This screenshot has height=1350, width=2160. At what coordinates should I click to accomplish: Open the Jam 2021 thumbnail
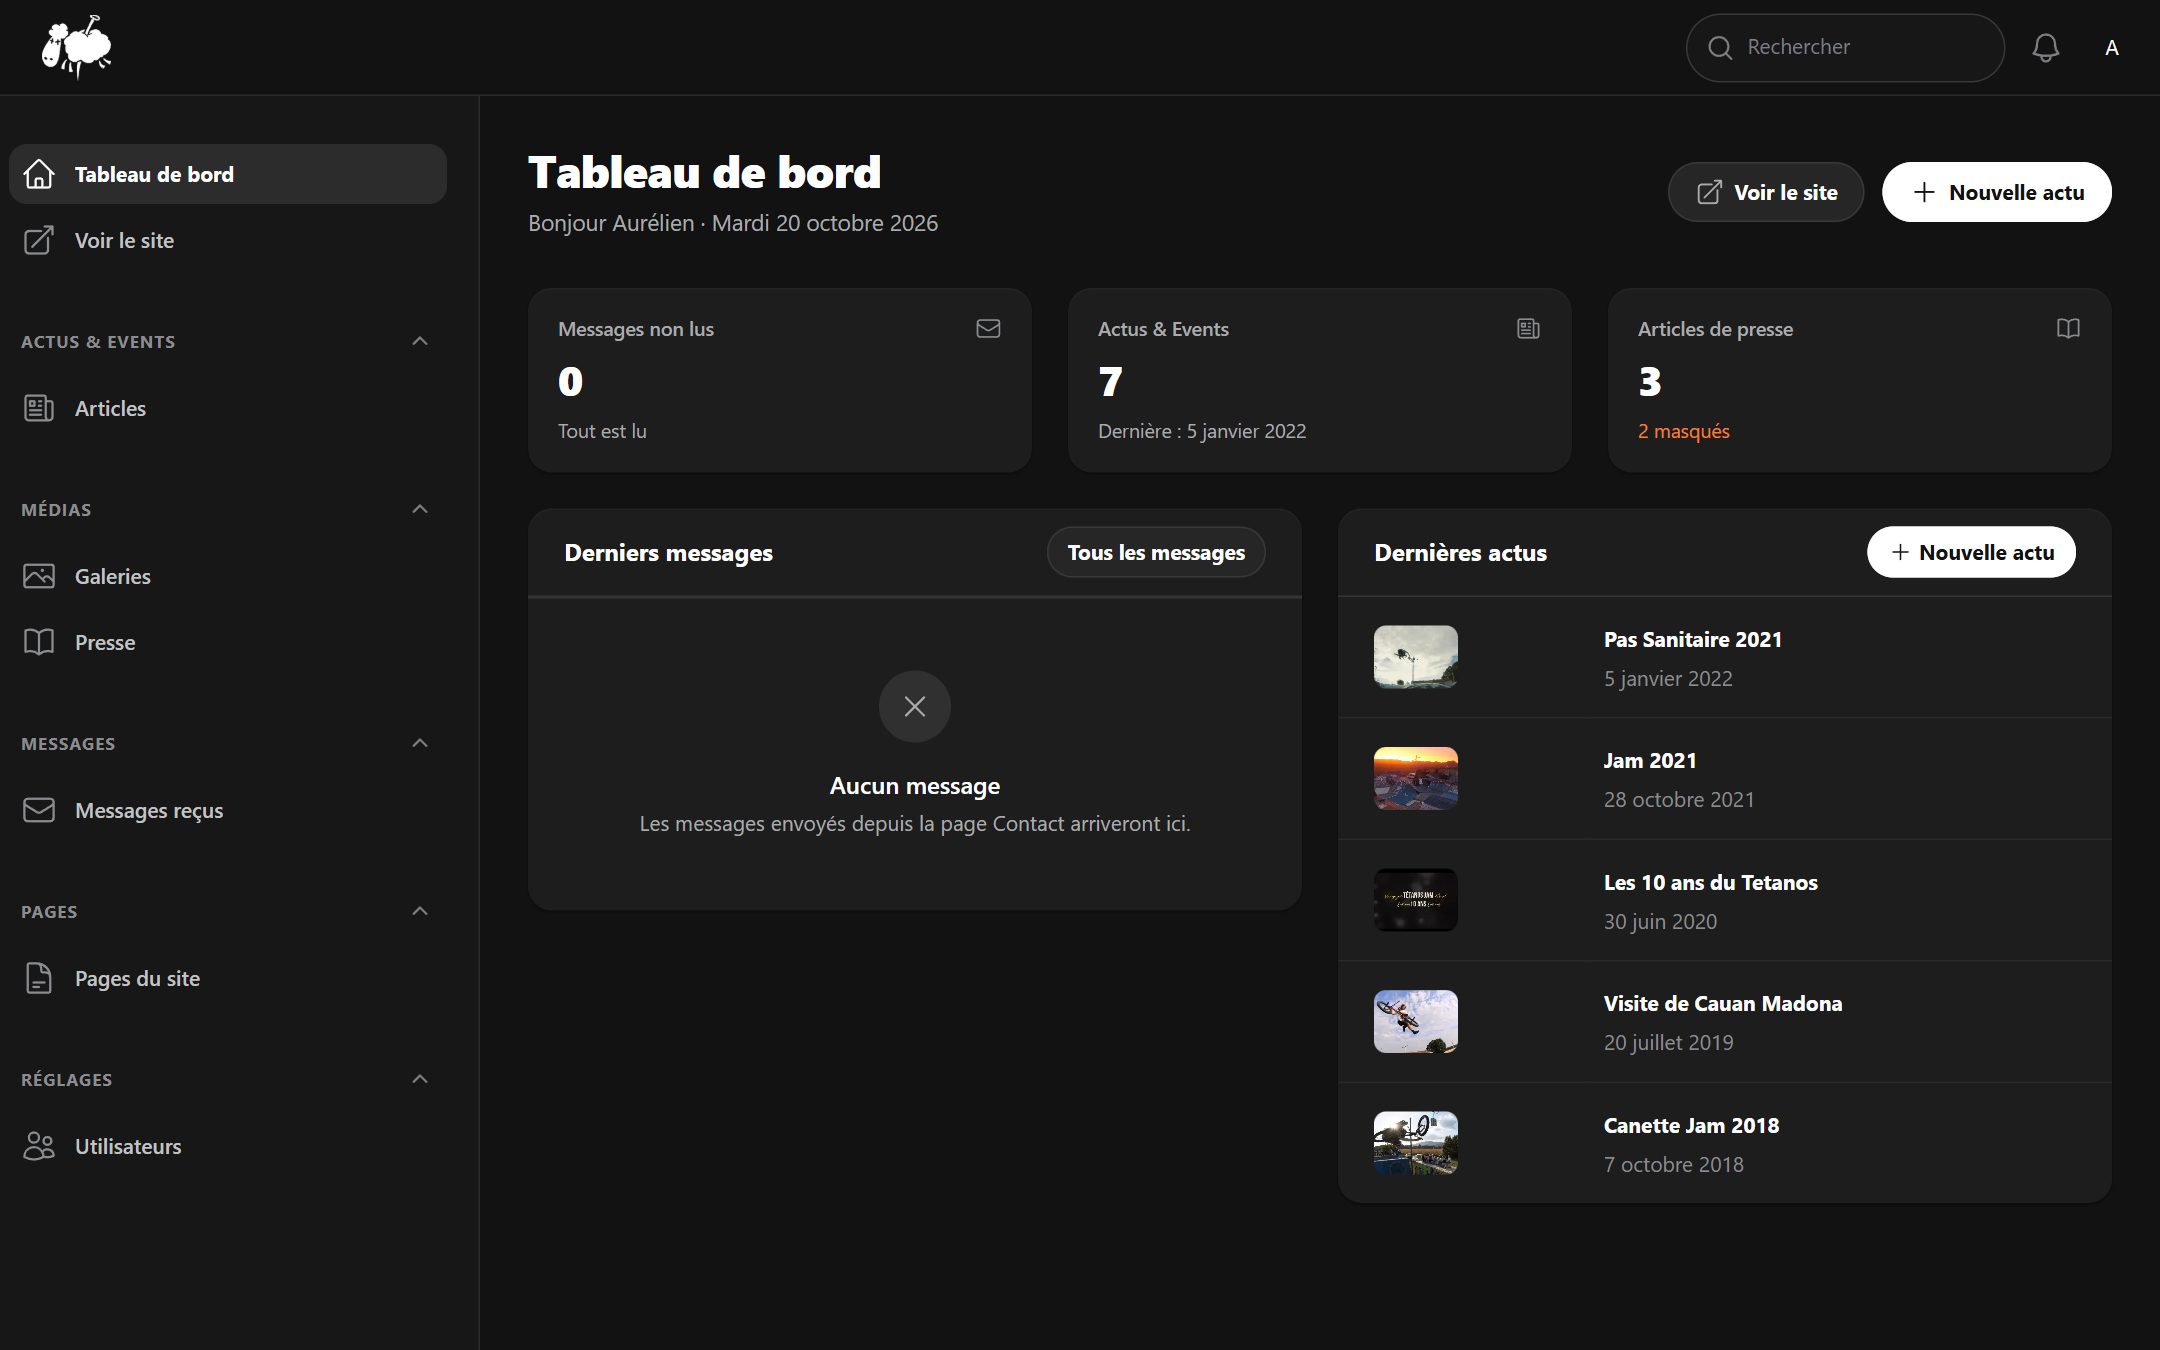point(1416,778)
